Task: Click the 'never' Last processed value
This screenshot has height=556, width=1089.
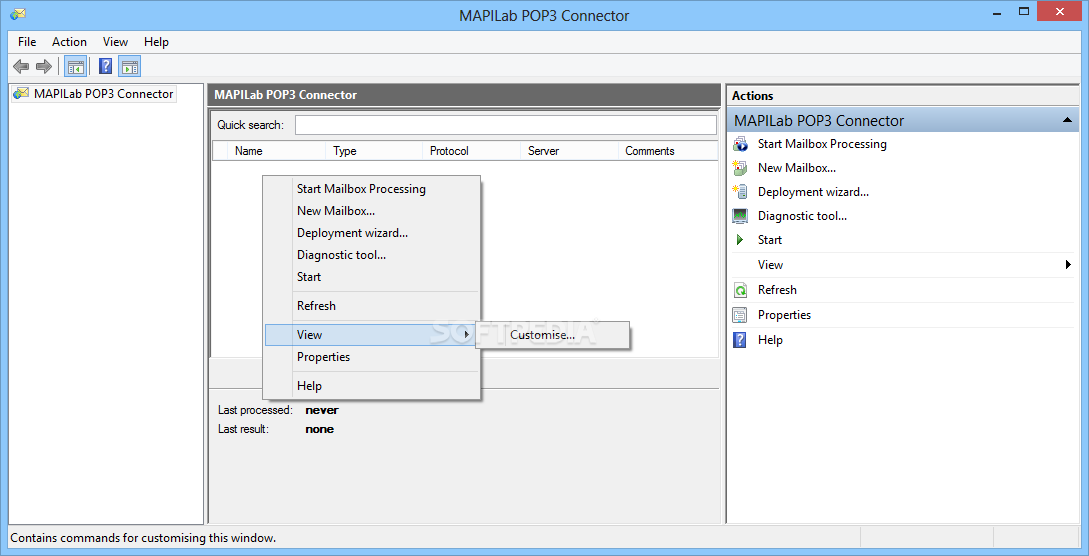Action: pos(322,410)
